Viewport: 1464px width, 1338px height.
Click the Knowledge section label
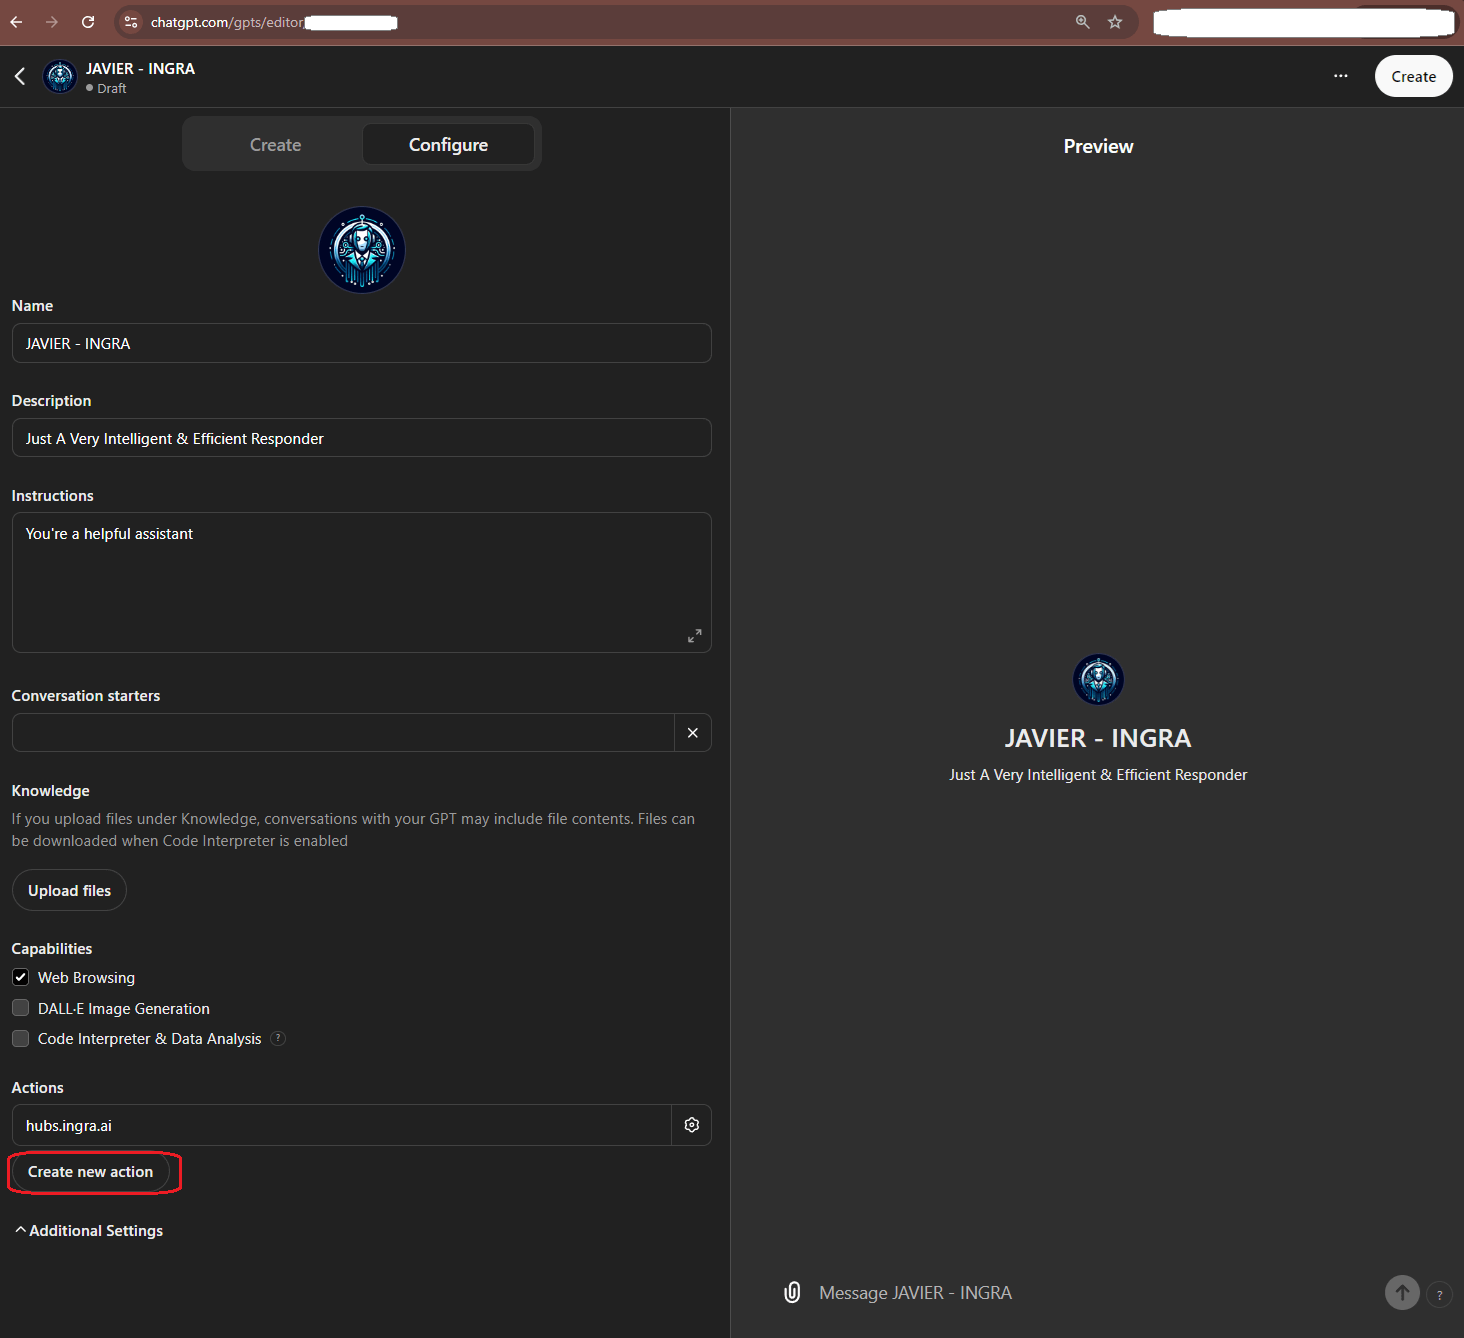50,790
